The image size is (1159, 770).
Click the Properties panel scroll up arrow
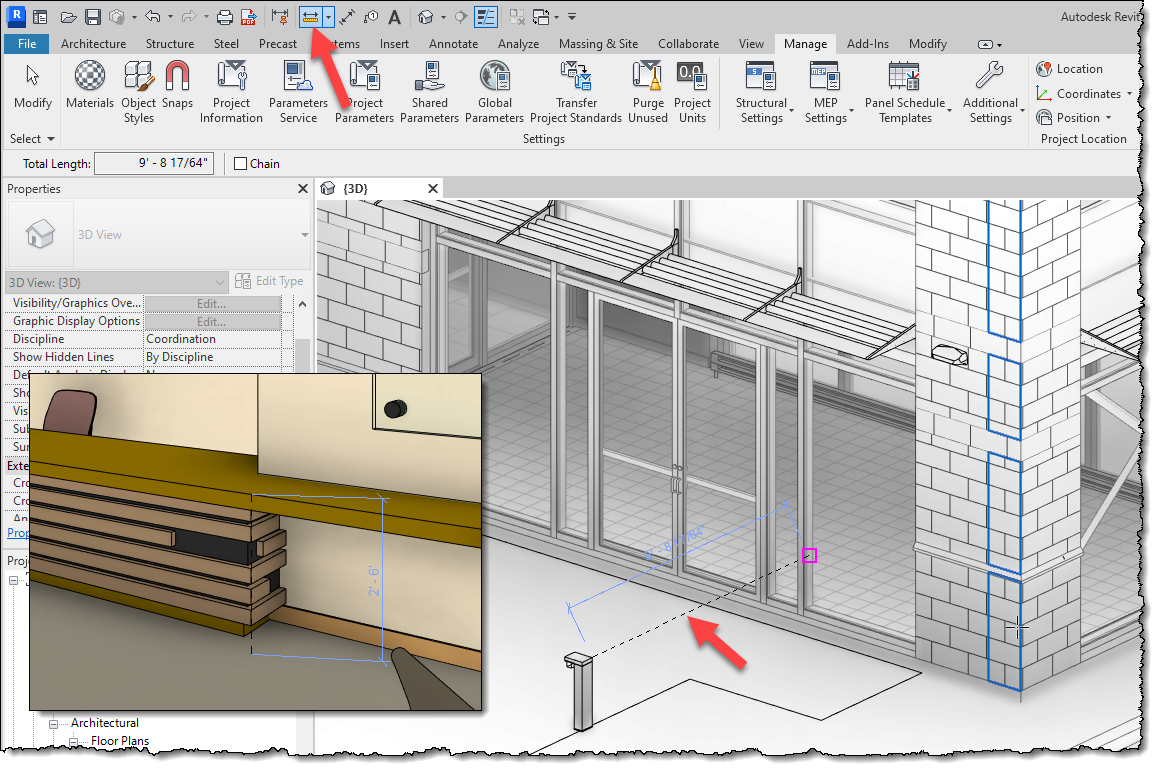[x=302, y=304]
